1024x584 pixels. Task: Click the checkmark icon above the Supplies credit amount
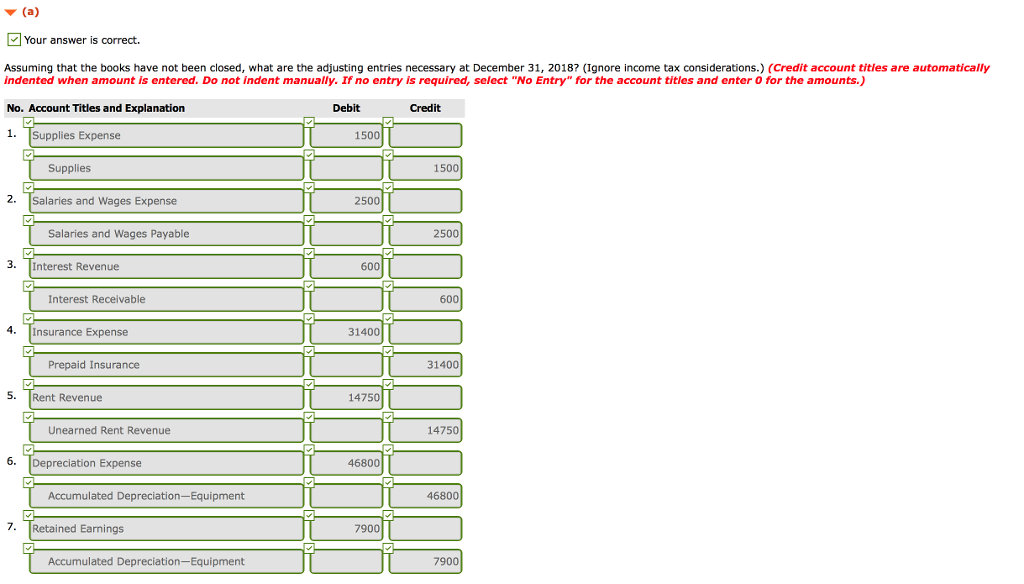(388, 156)
